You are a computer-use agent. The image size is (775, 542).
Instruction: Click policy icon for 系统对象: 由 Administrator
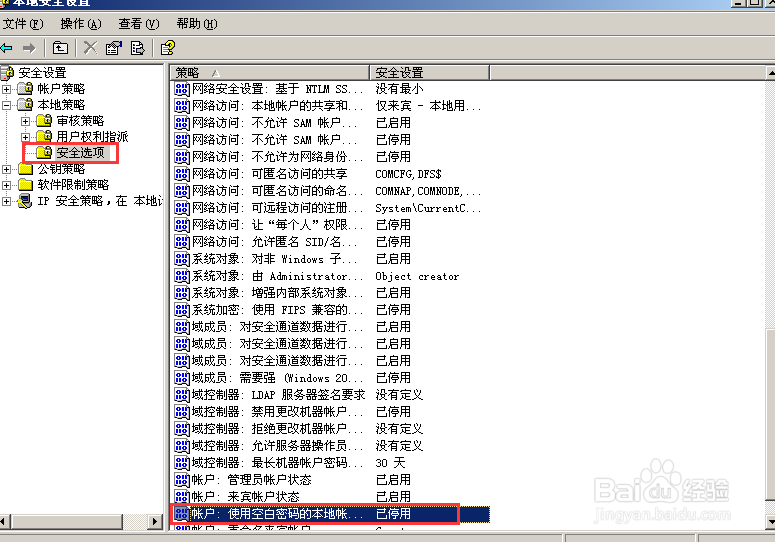[x=182, y=276]
